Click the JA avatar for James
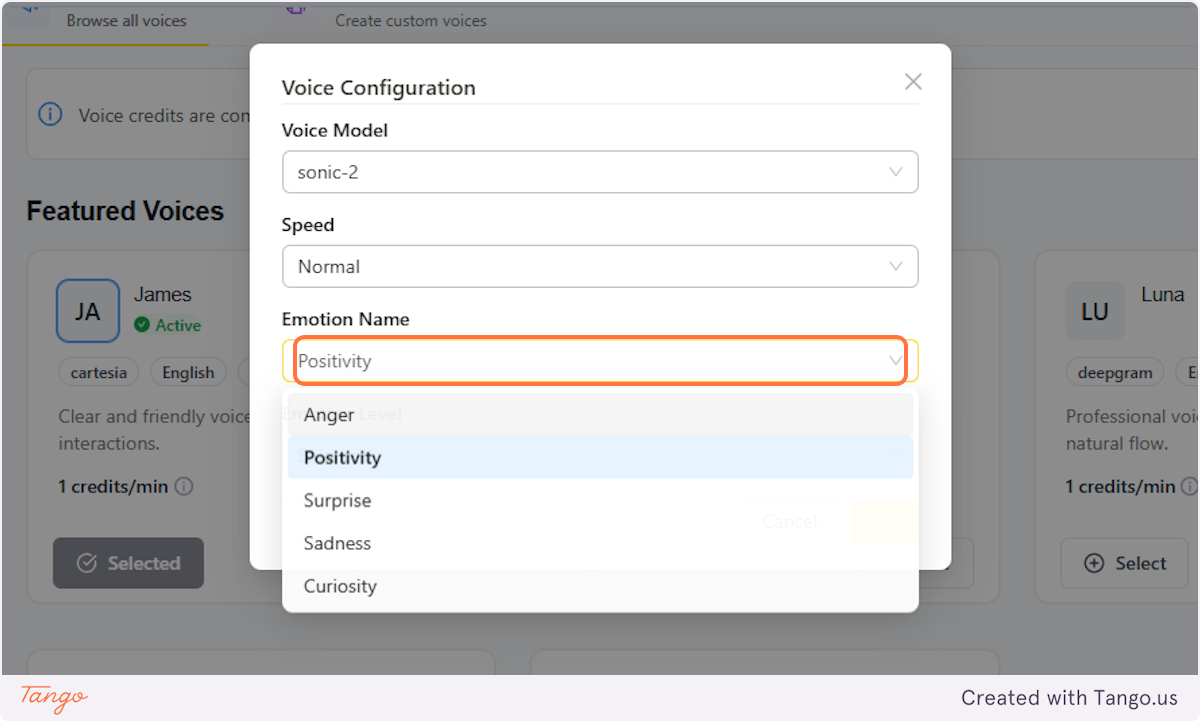This screenshot has width=1200, height=721. coord(88,311)
